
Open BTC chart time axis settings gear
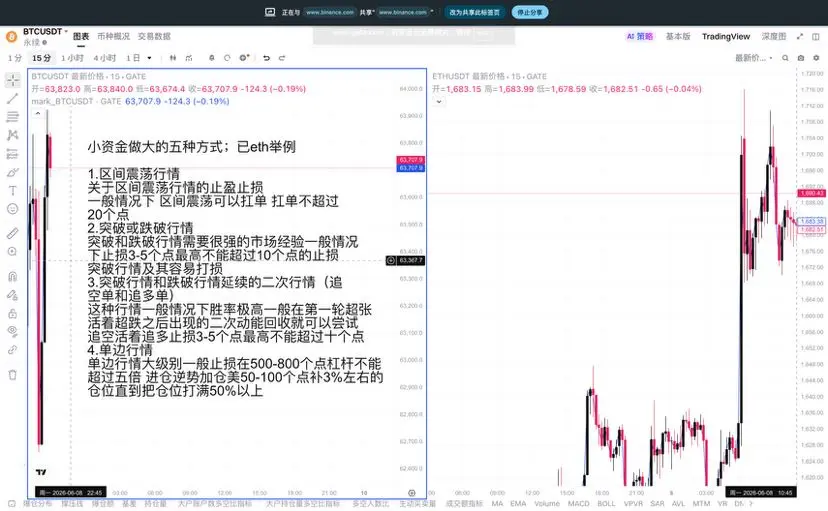412,493
